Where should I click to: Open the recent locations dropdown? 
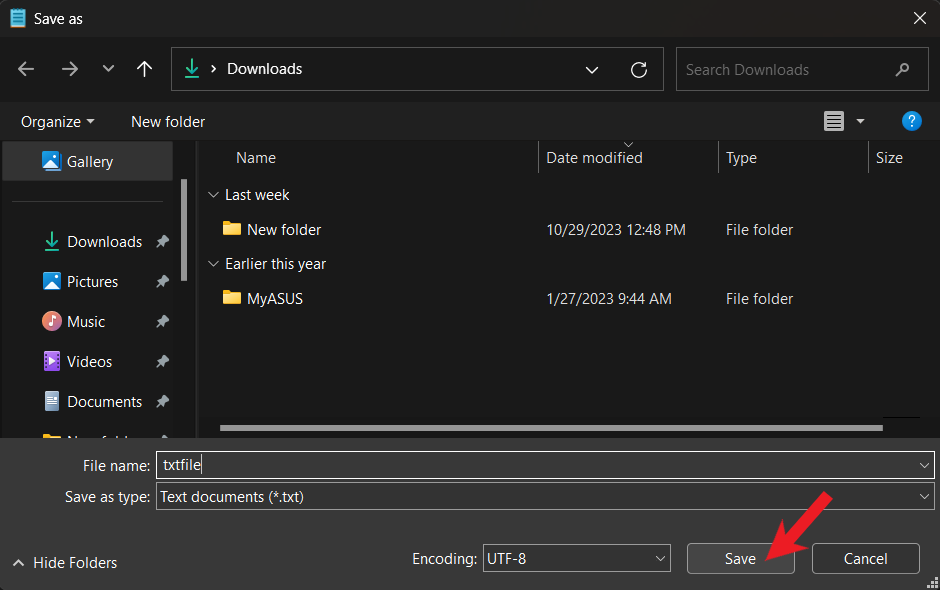click(108, 69)
